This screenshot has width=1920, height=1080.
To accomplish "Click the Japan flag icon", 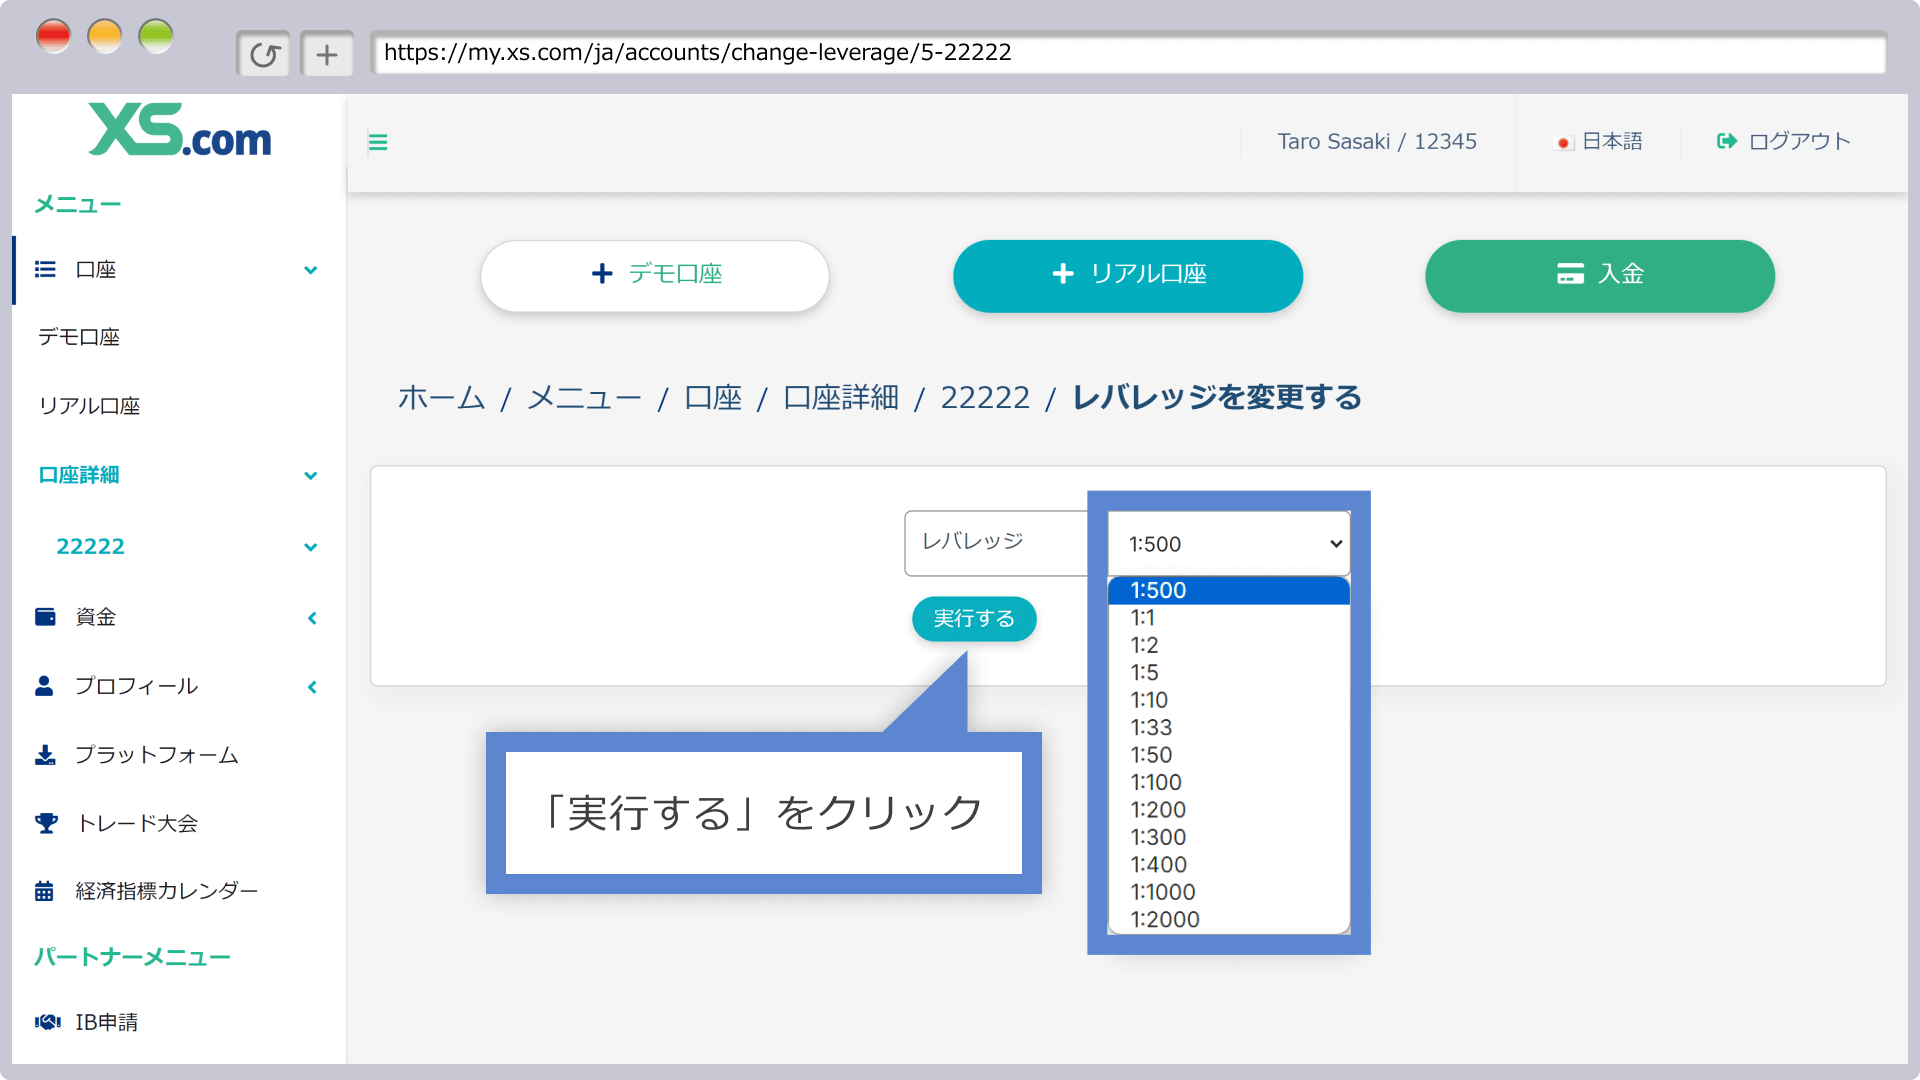I will [x=1563, y=143].
